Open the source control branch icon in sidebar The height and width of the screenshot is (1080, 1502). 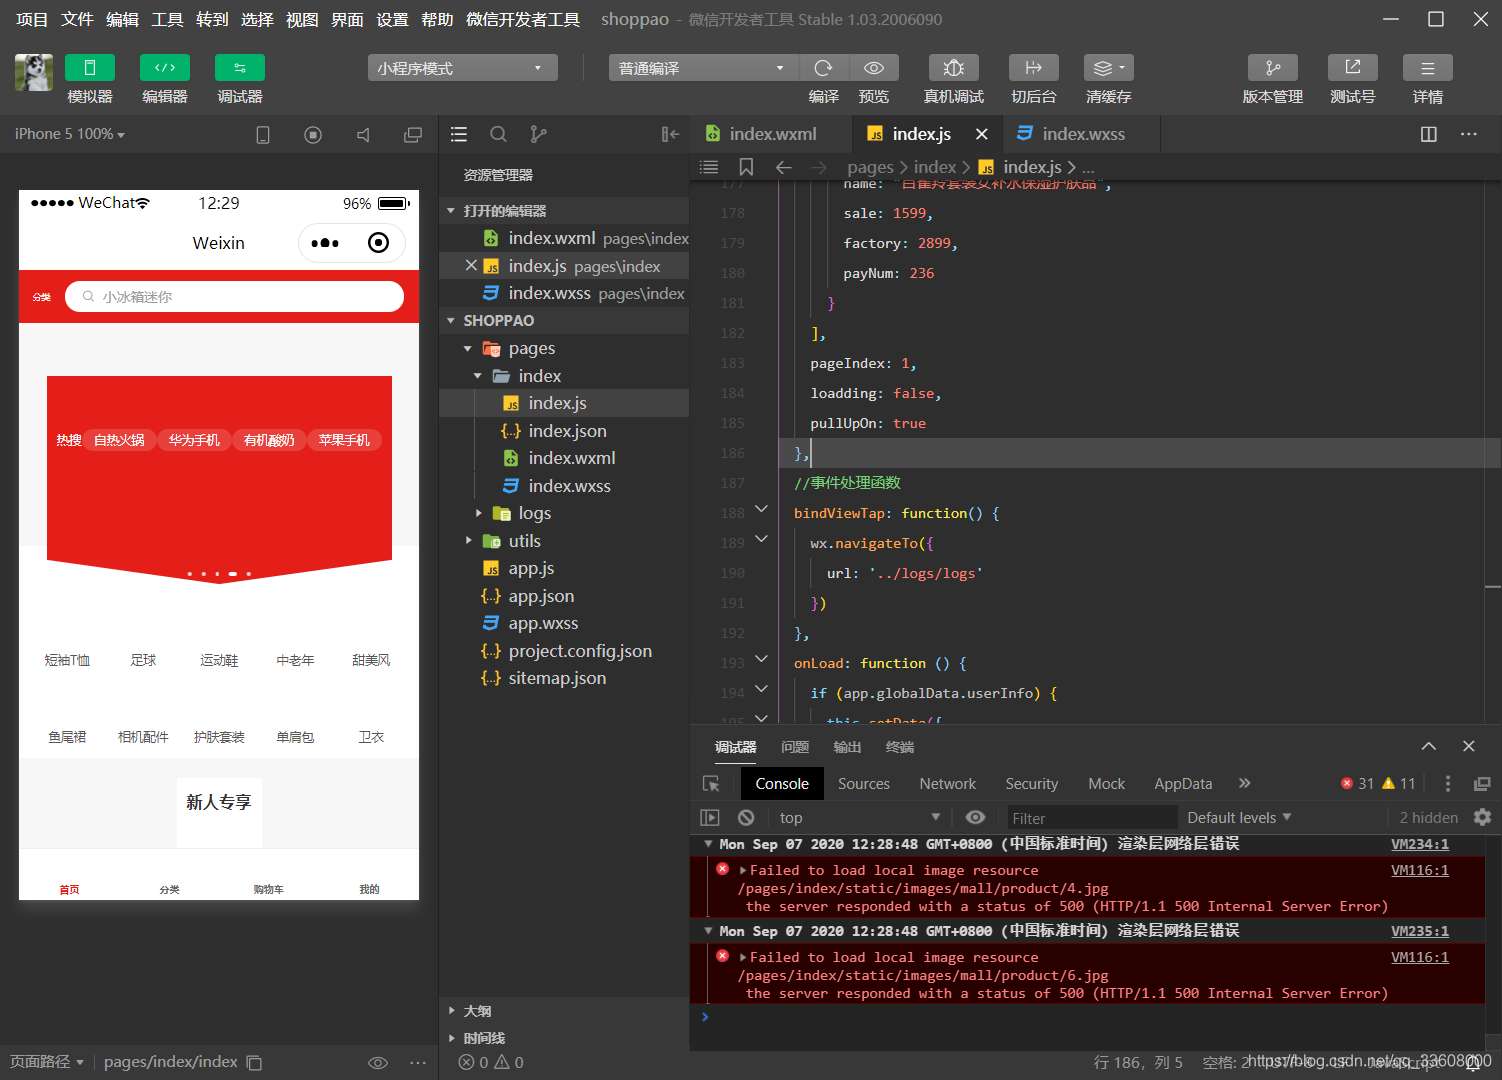point(538,134)
